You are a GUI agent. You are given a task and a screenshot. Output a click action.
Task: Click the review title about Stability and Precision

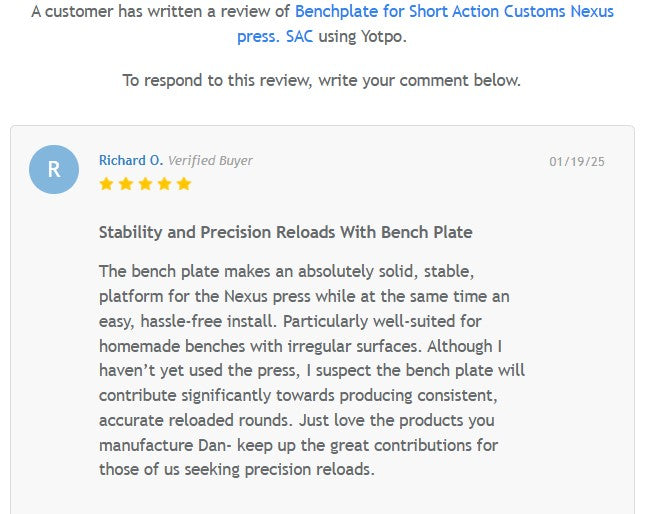click(285, 232)
